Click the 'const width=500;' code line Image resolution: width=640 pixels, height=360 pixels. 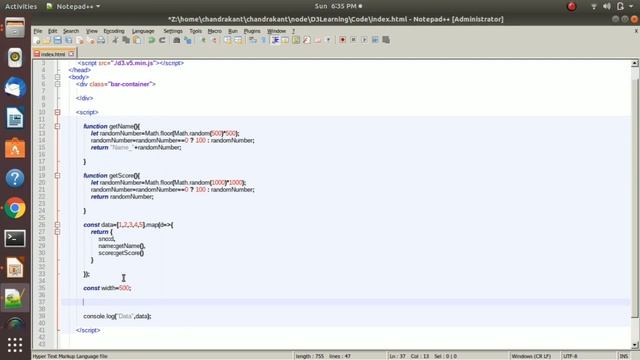pos(107,288)
